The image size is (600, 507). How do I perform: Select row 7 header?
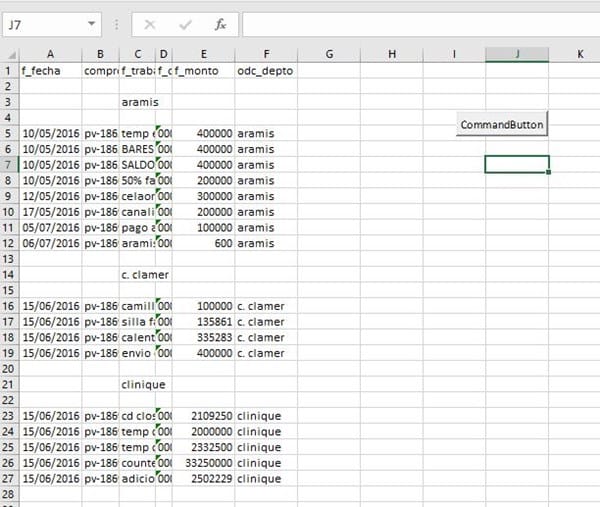tap(8, 165)
